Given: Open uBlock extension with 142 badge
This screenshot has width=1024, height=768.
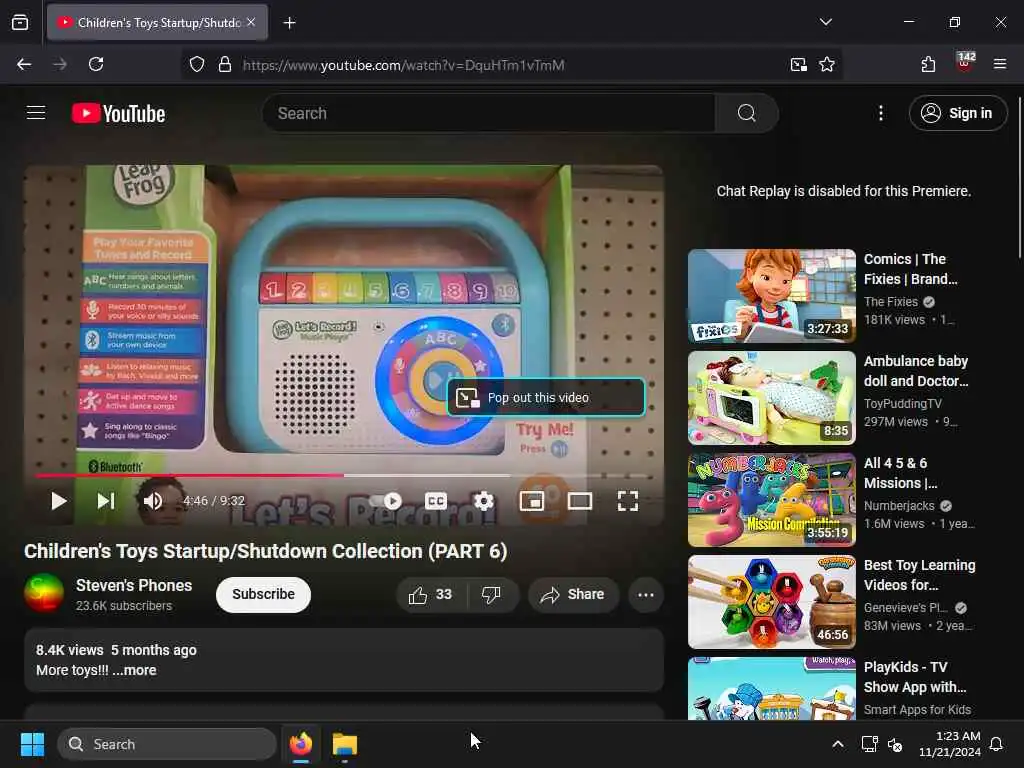Looking at the screenshot, I should pos(965,63).
